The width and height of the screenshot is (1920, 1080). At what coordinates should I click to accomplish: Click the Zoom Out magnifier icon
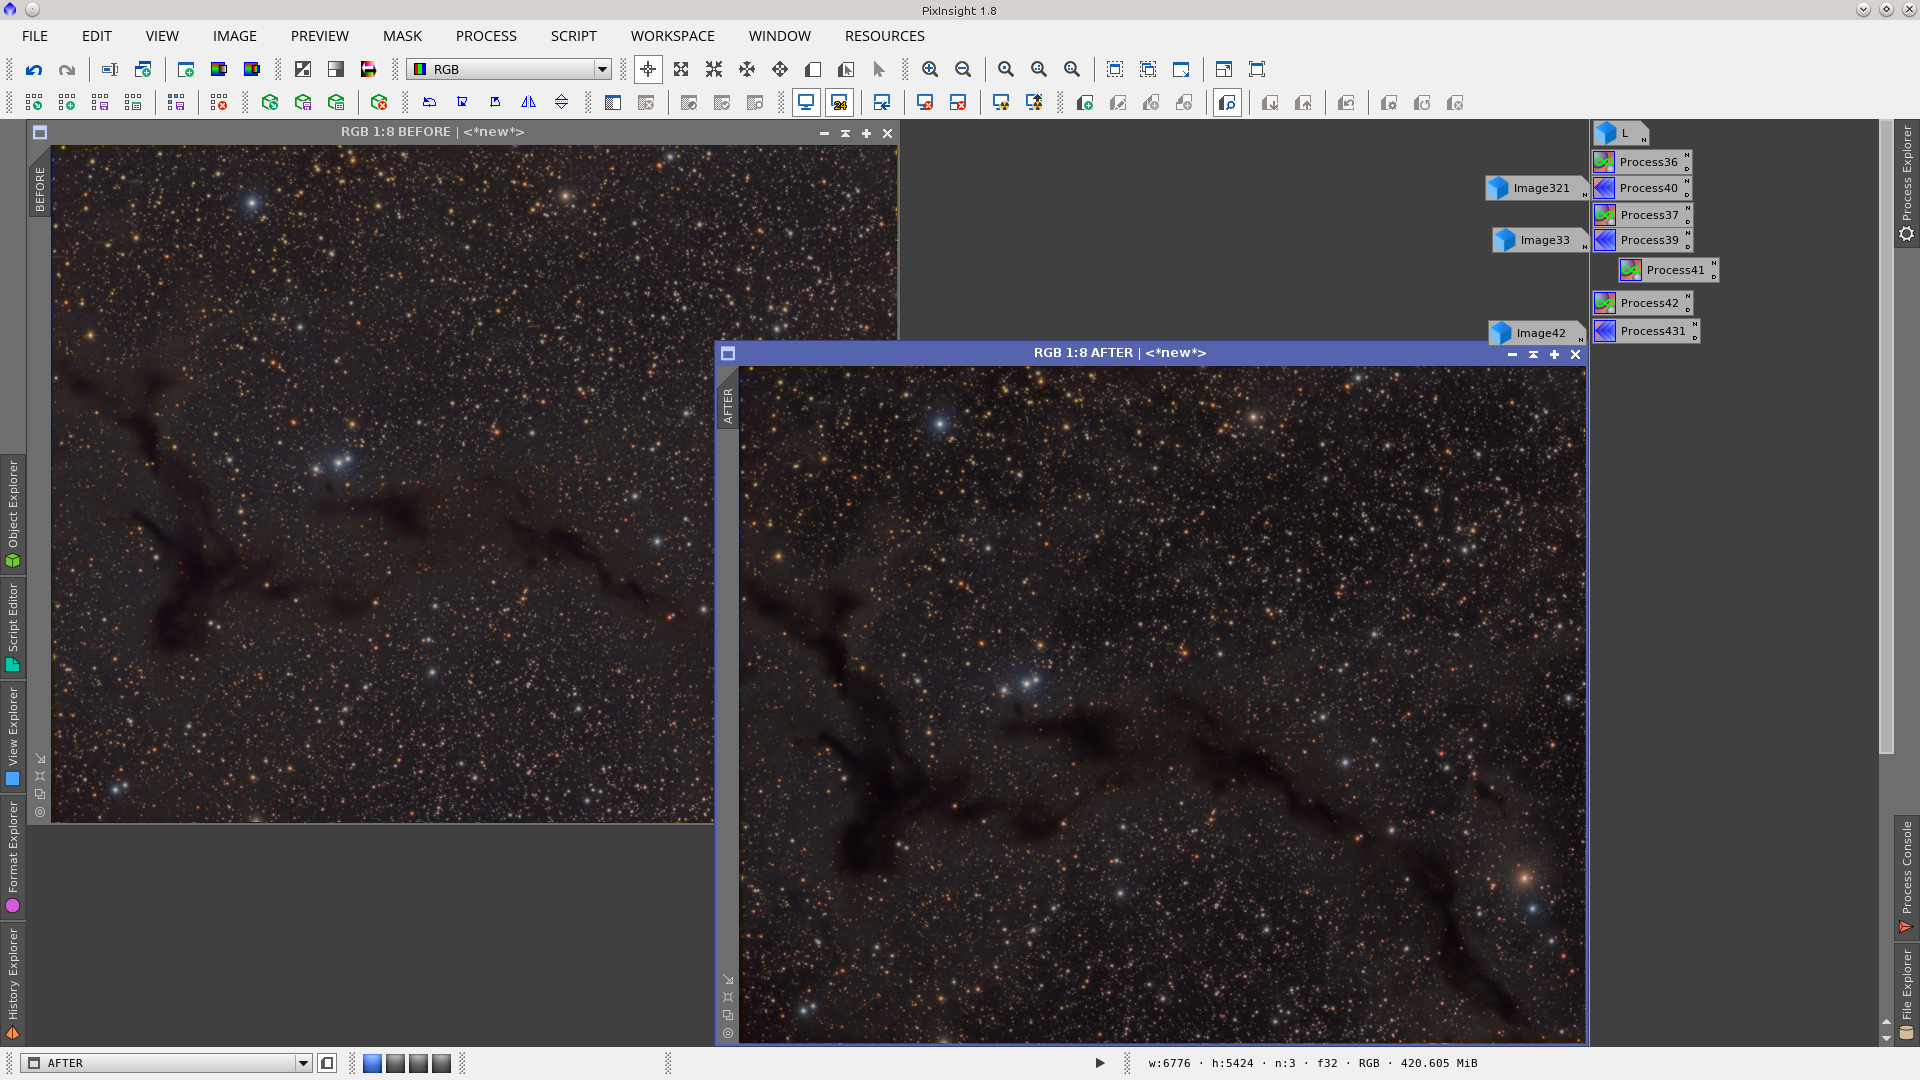tap(963, 70)
